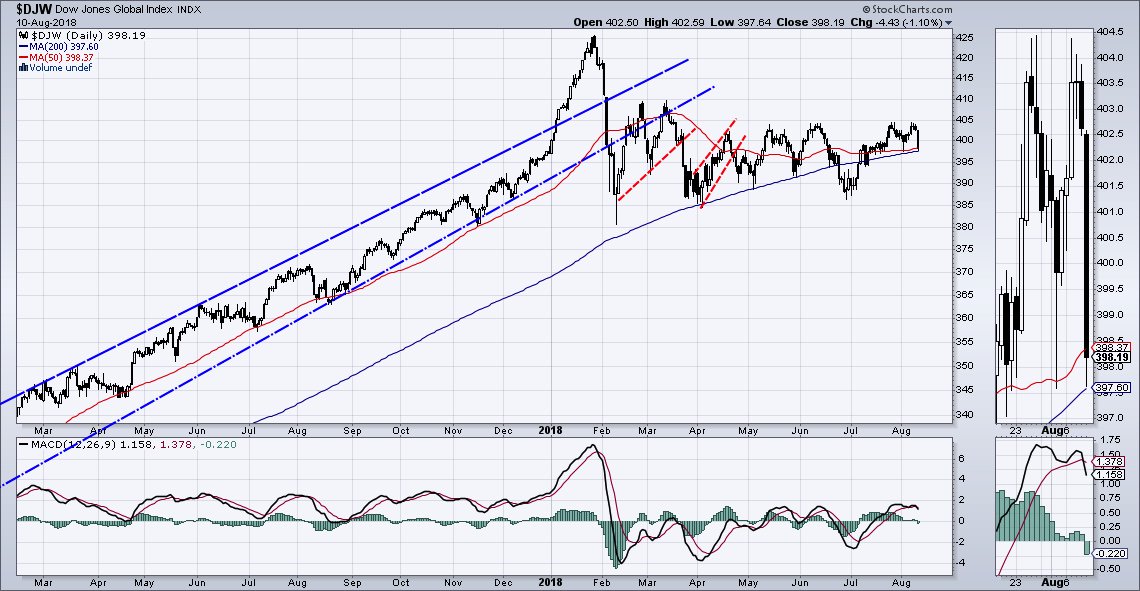Click the Aug6 label under the zoomed price panel
This screenshot has width=1140, height=591.
(1056, 430)
